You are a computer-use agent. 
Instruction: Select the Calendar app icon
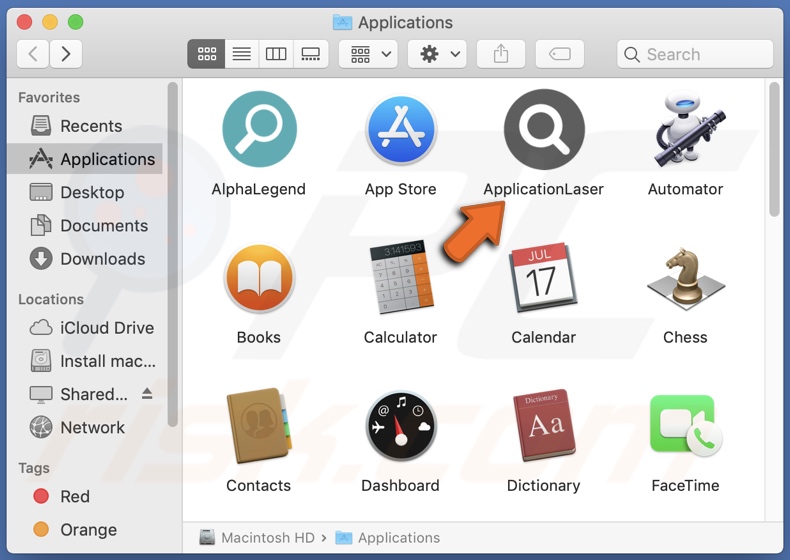(x=543, y=278)
